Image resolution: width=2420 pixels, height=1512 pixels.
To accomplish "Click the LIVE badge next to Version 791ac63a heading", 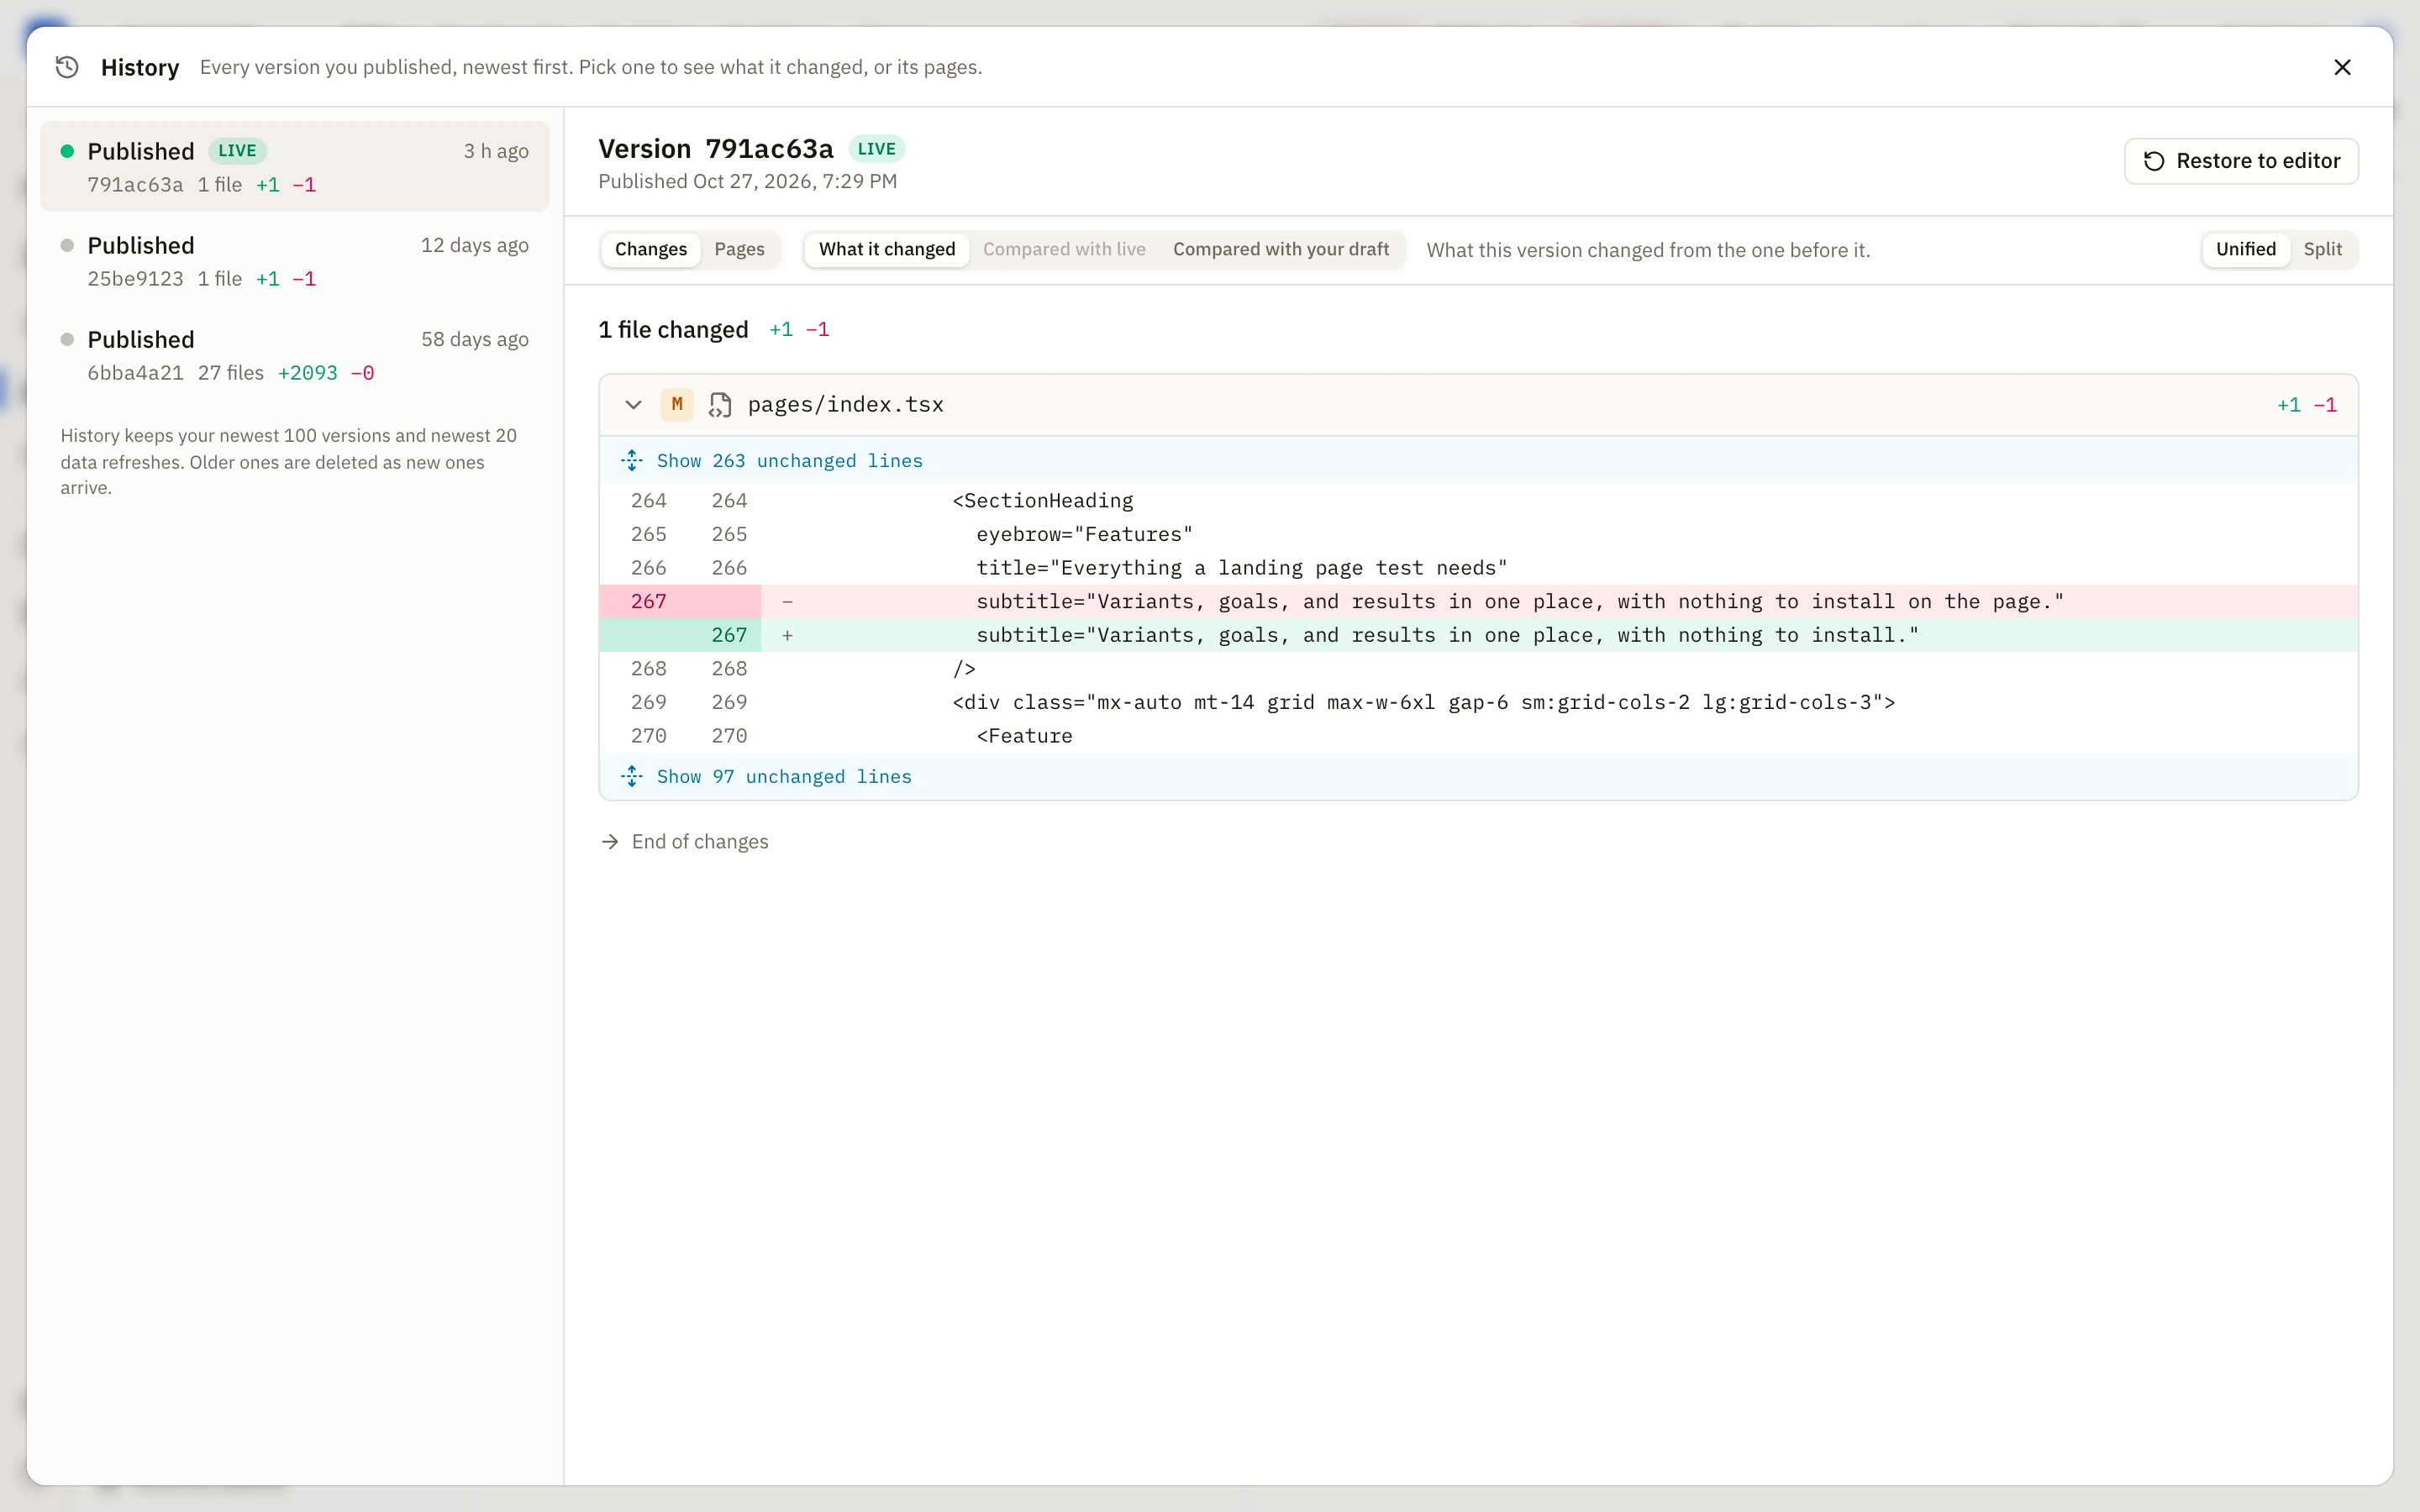I will click(877, 149).
